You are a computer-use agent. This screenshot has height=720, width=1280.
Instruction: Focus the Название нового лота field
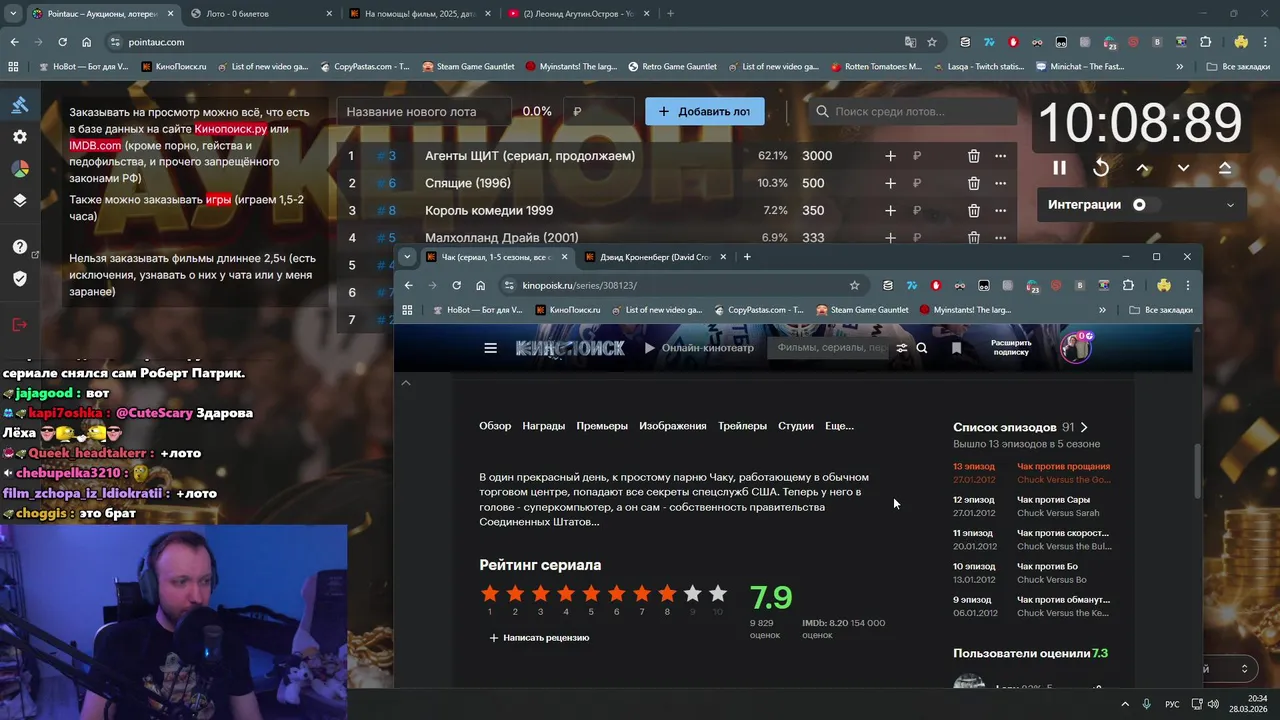424,111
